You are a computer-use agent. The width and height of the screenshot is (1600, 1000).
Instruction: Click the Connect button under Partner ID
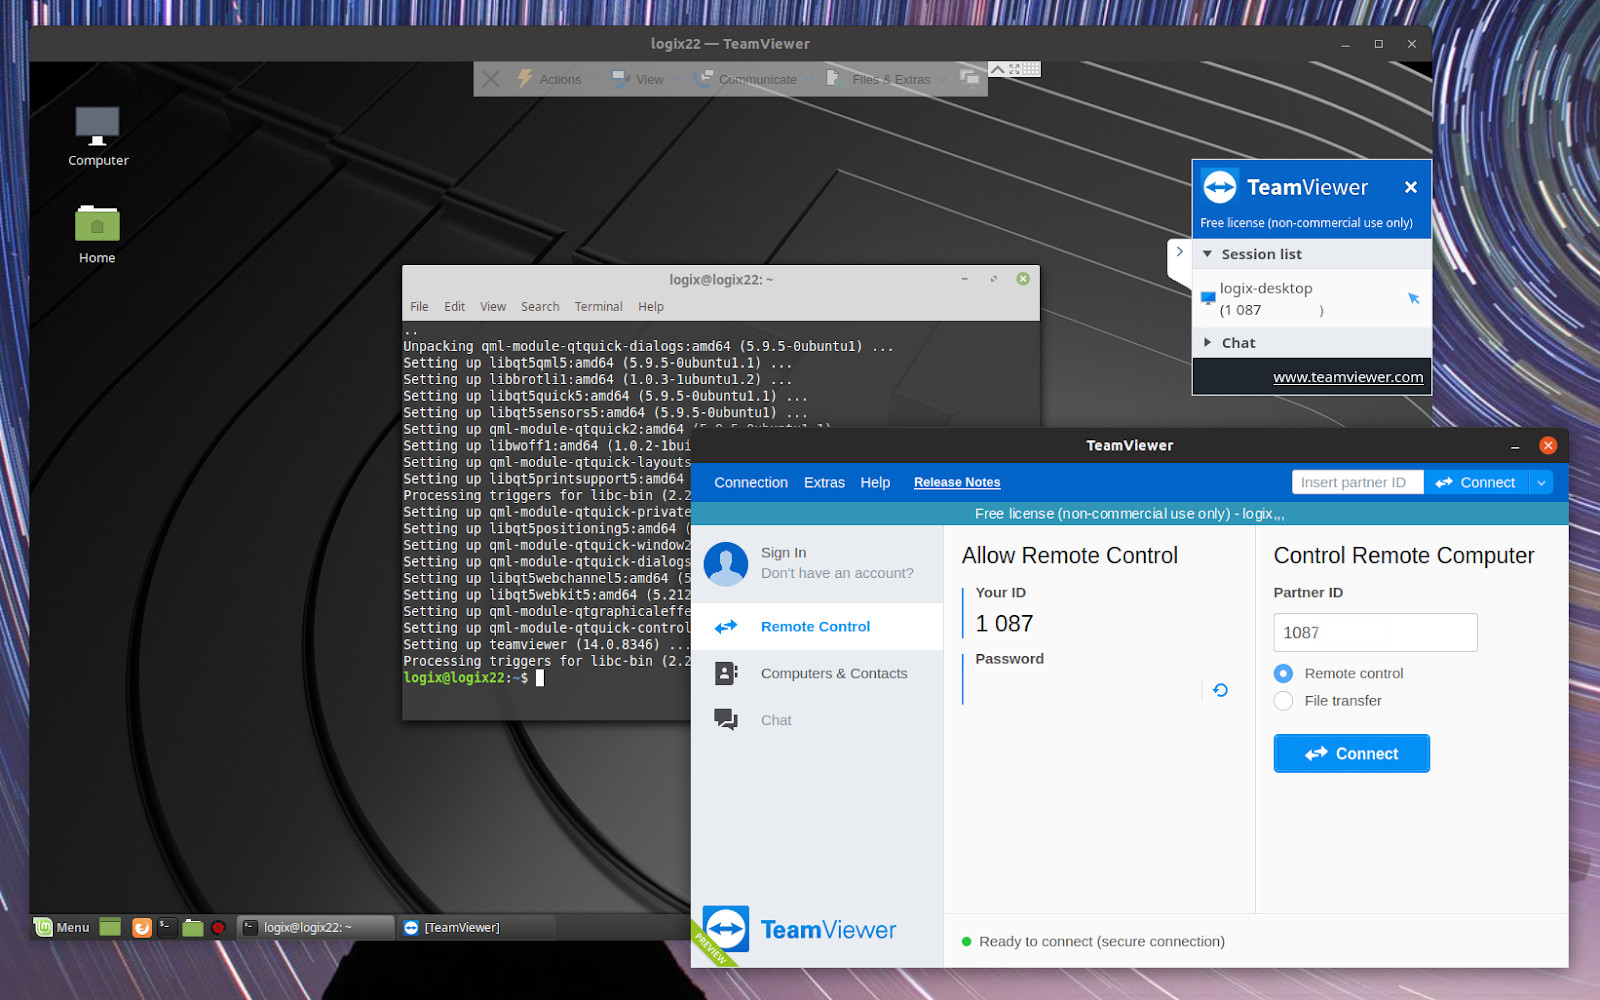(1351, 753)
